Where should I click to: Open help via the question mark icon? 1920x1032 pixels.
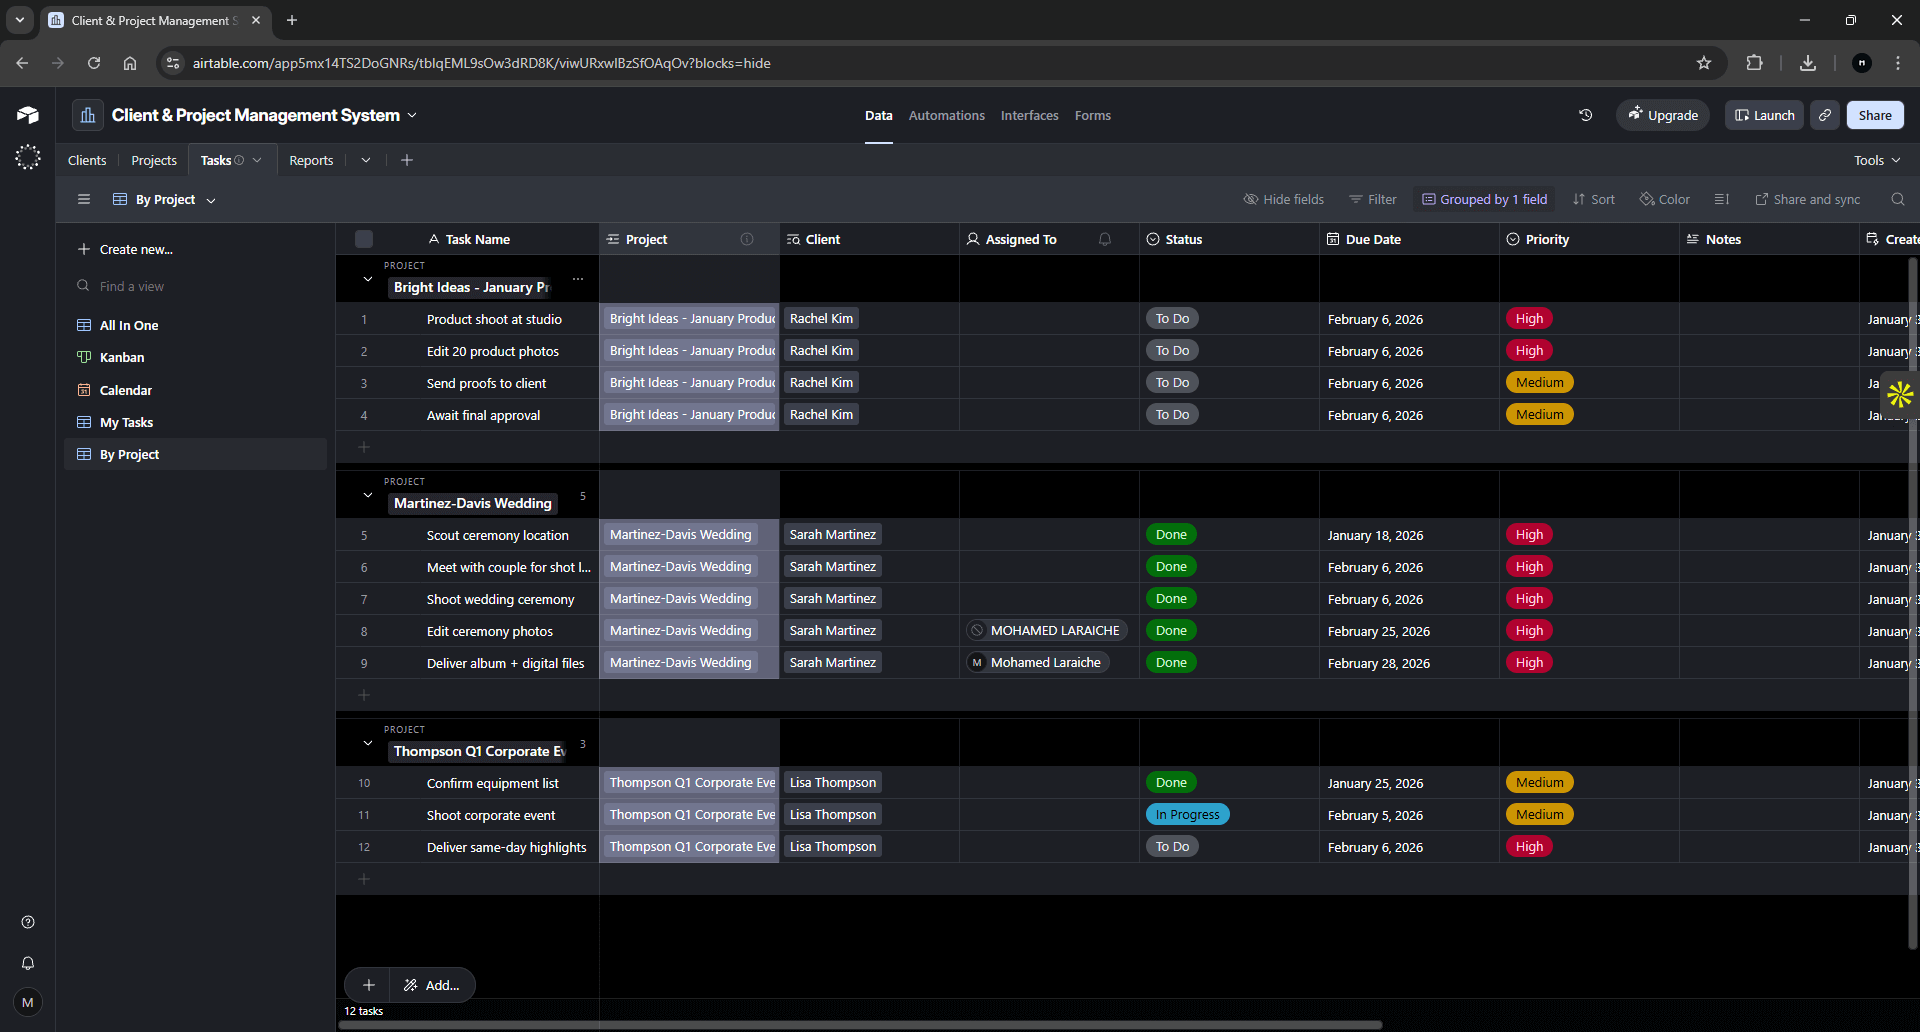pos(27,922)
